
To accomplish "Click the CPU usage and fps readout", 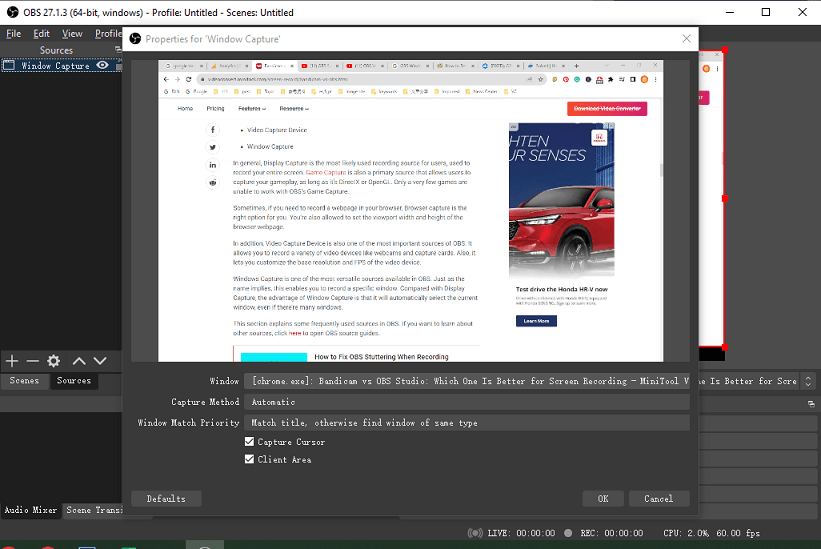I will 711,533.
